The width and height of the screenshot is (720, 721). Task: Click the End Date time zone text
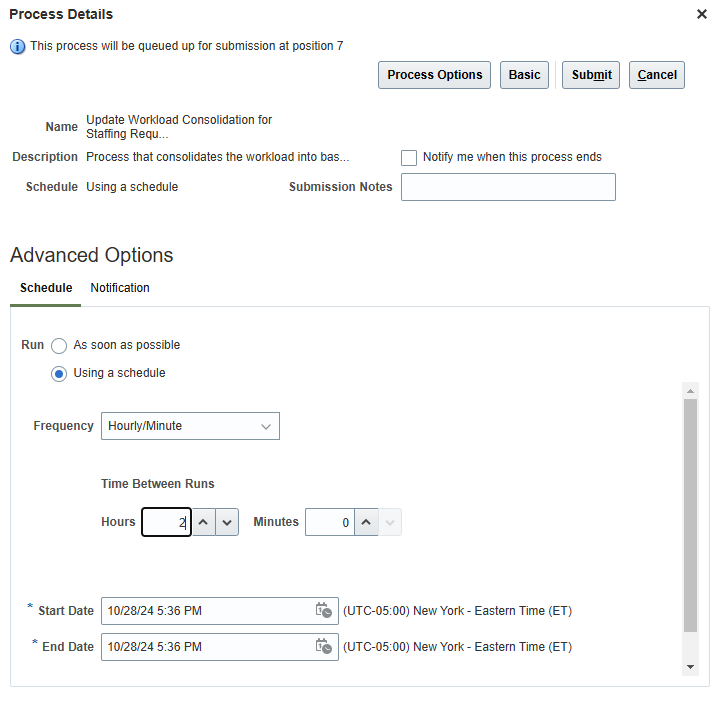[x=457, y=647]
